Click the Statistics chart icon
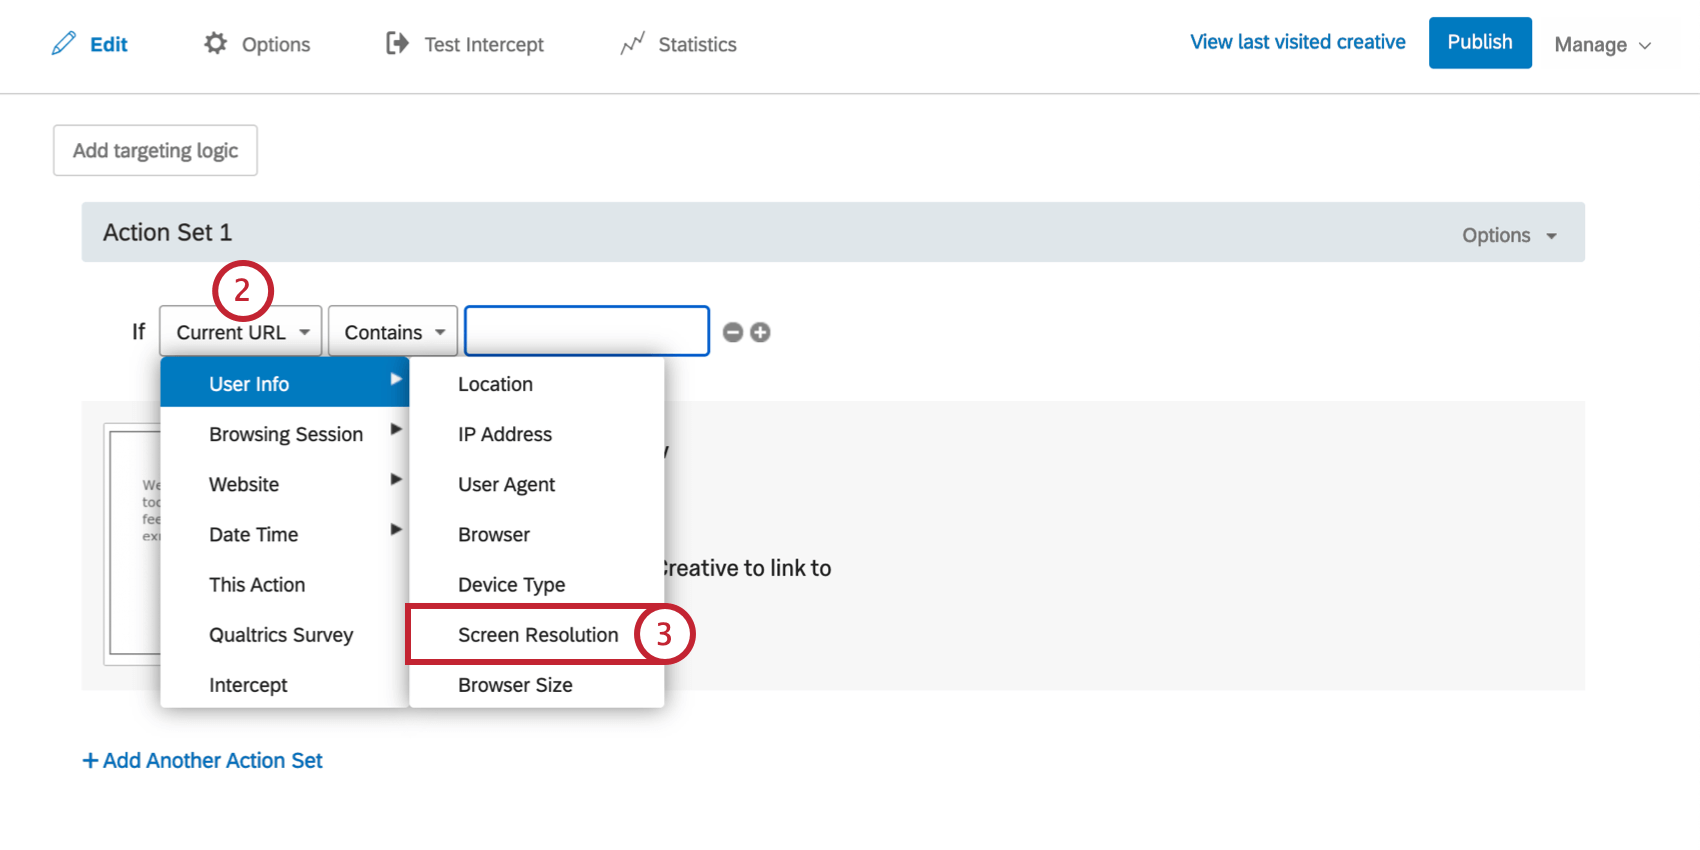 tap(632, 44)
